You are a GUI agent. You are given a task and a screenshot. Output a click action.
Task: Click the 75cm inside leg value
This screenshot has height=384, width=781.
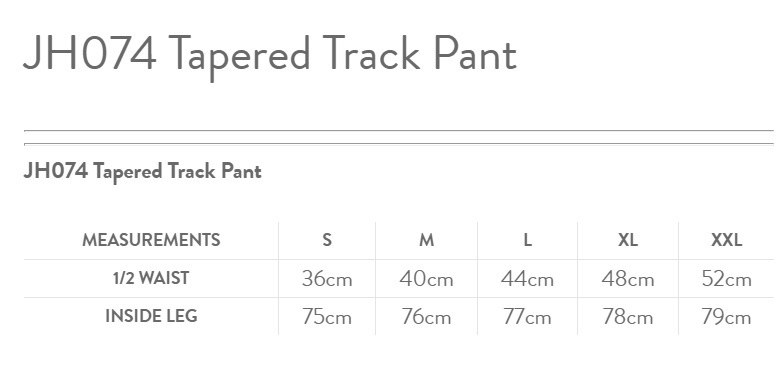point(327,317)
